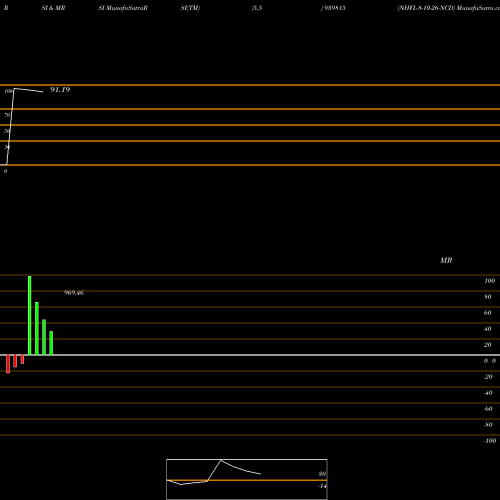The width and height of the screenshot is (500, 500).
Task: Click the MR axis label -100
Action: [x=490, y=441]
